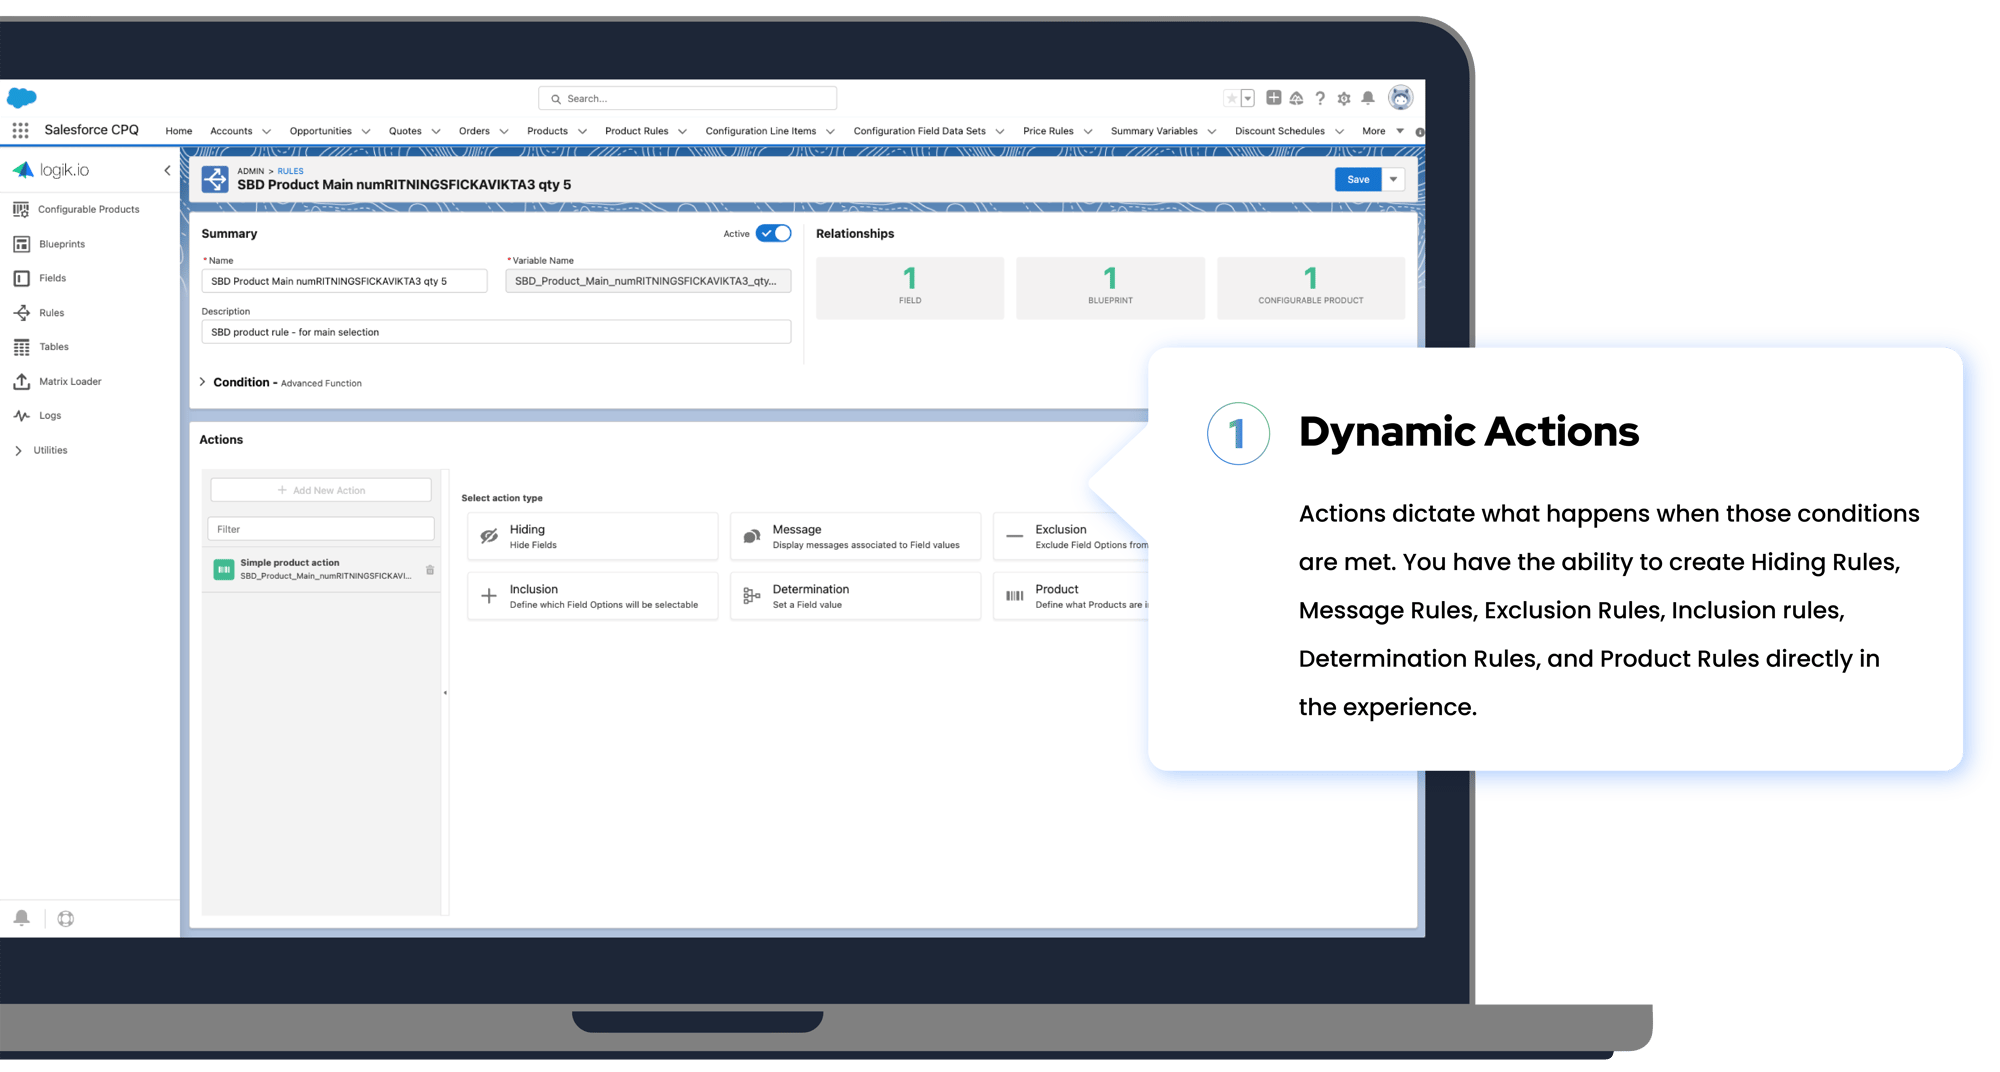The image size is (2000, 1072).
Task: Open the Configuration Field Data Sets tab
Action: click(x=919, y=131)
